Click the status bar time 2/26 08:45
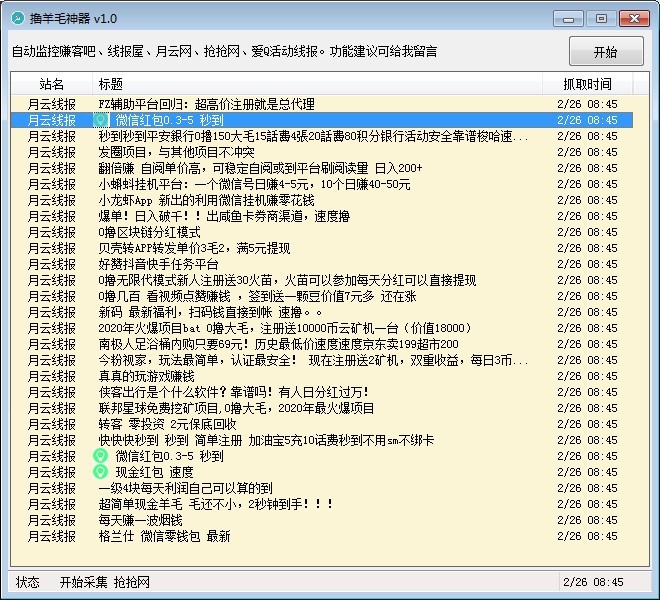This screenshot has height=600, width=660. pyautogui.click(x=593, y=582)
